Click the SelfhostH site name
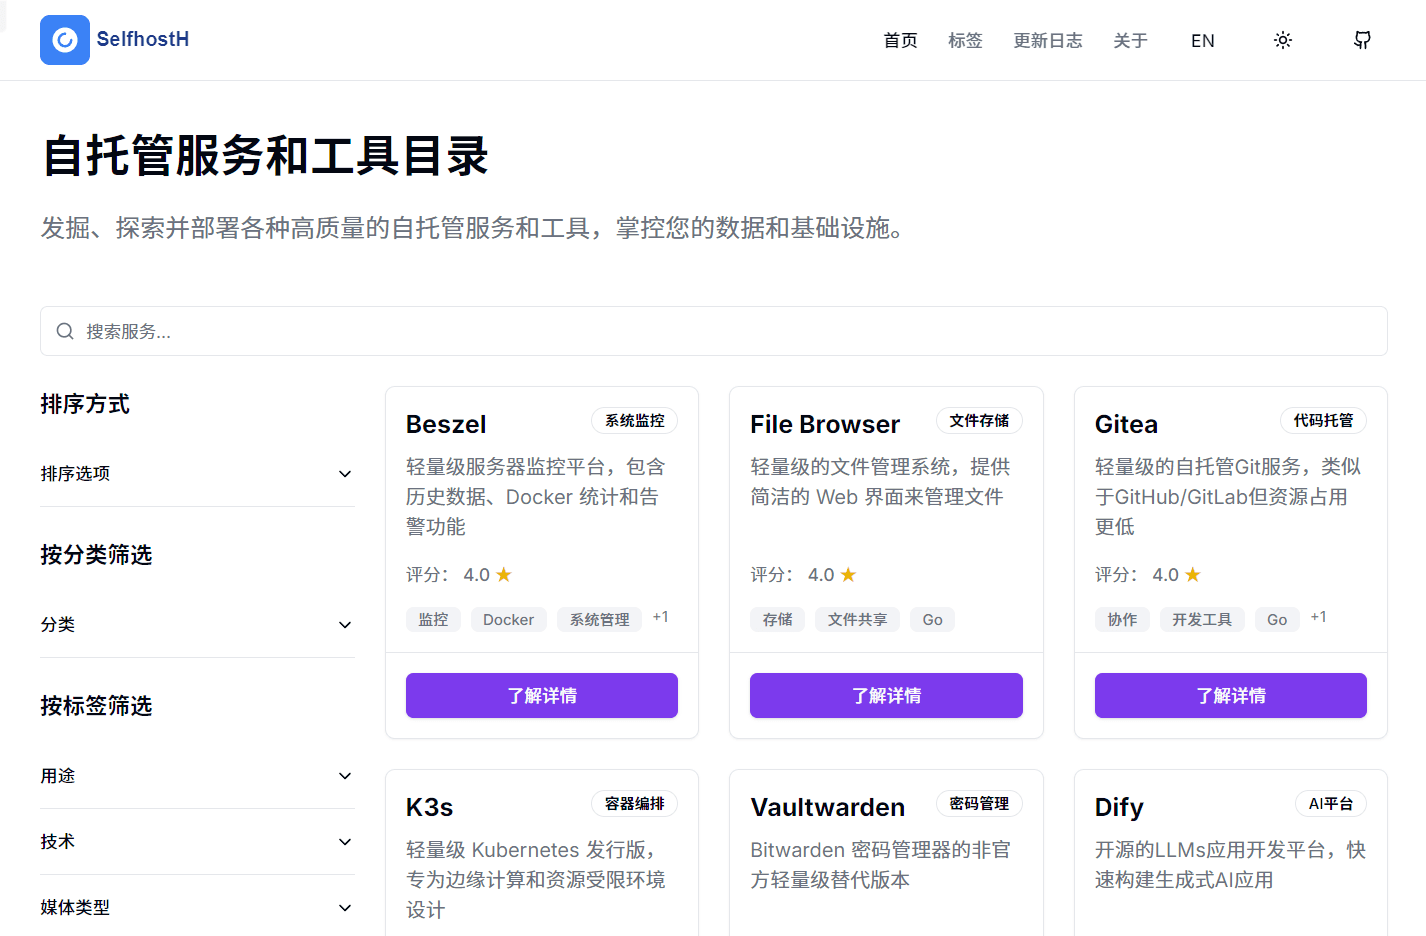 (x=143, y=39)
